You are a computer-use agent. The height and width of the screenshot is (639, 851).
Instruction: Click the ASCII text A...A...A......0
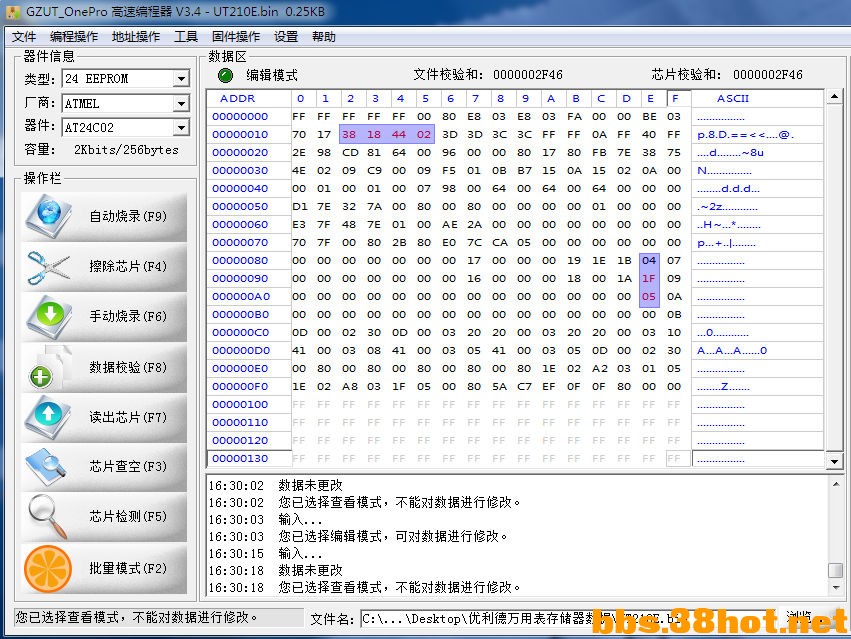(732, 351)
